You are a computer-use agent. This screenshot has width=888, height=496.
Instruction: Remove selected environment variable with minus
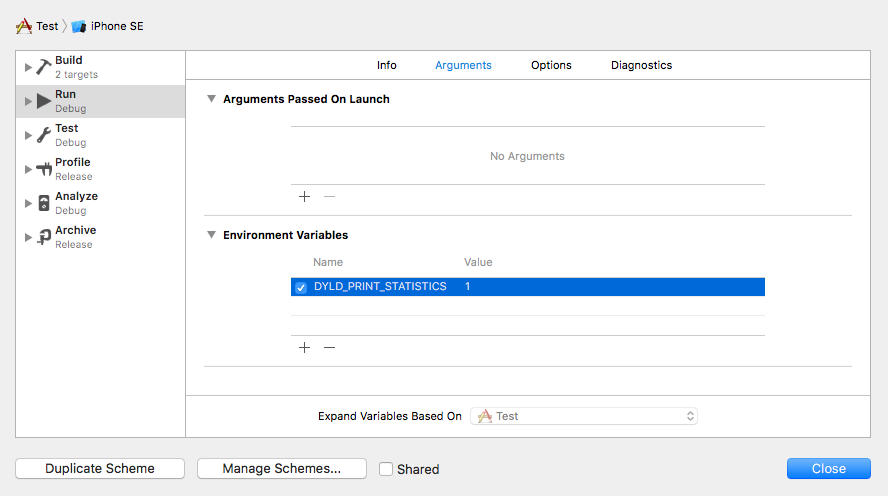(330, 347)
